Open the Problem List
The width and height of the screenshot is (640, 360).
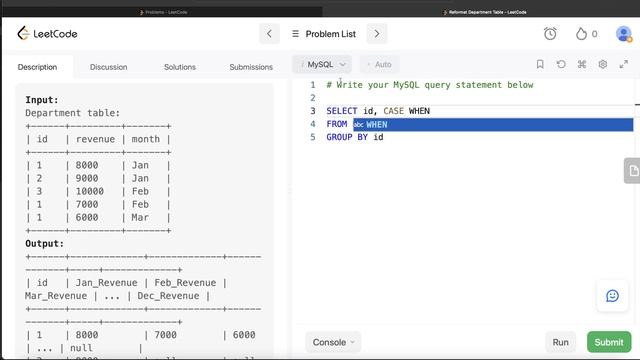point(324,34)
